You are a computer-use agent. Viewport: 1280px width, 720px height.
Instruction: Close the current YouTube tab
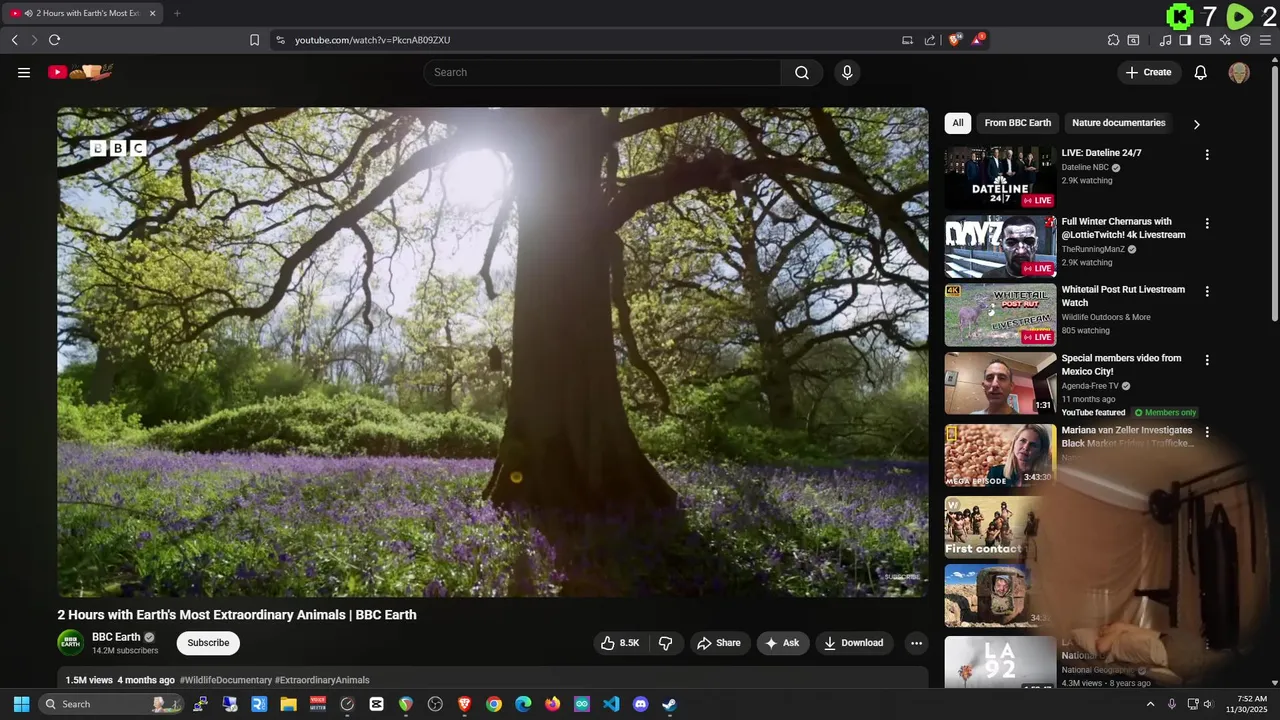[x=152, y=13]
